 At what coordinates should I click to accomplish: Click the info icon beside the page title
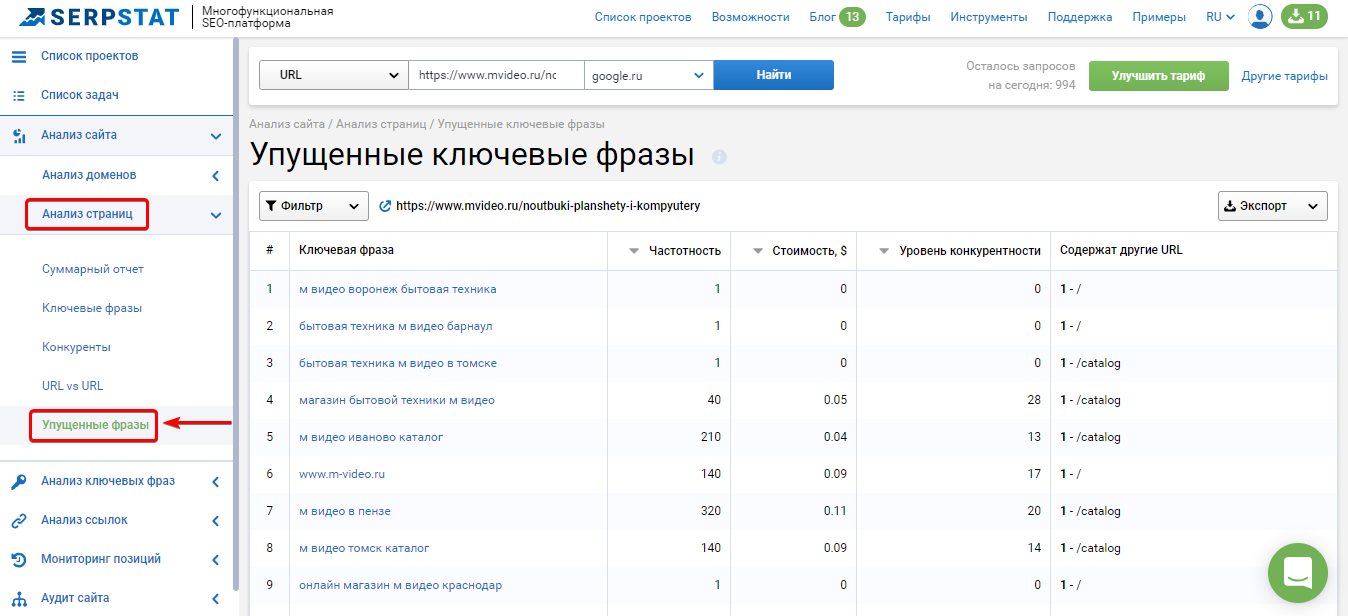(x=719, y=157)
